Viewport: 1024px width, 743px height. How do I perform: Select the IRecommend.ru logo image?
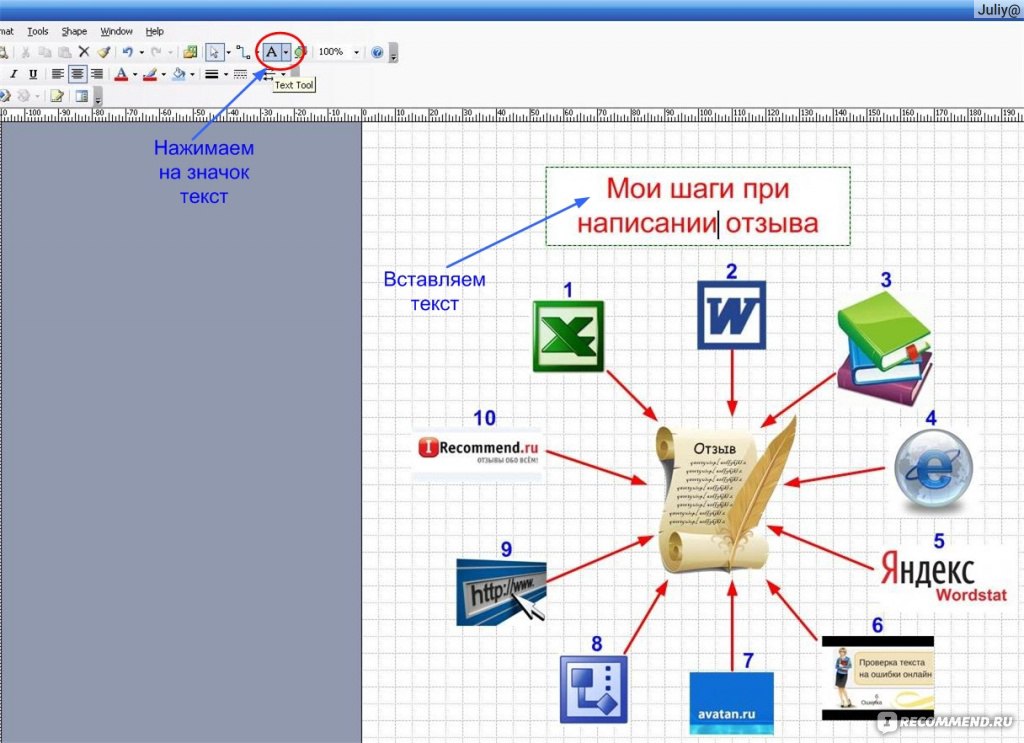(x=477, y=455)
